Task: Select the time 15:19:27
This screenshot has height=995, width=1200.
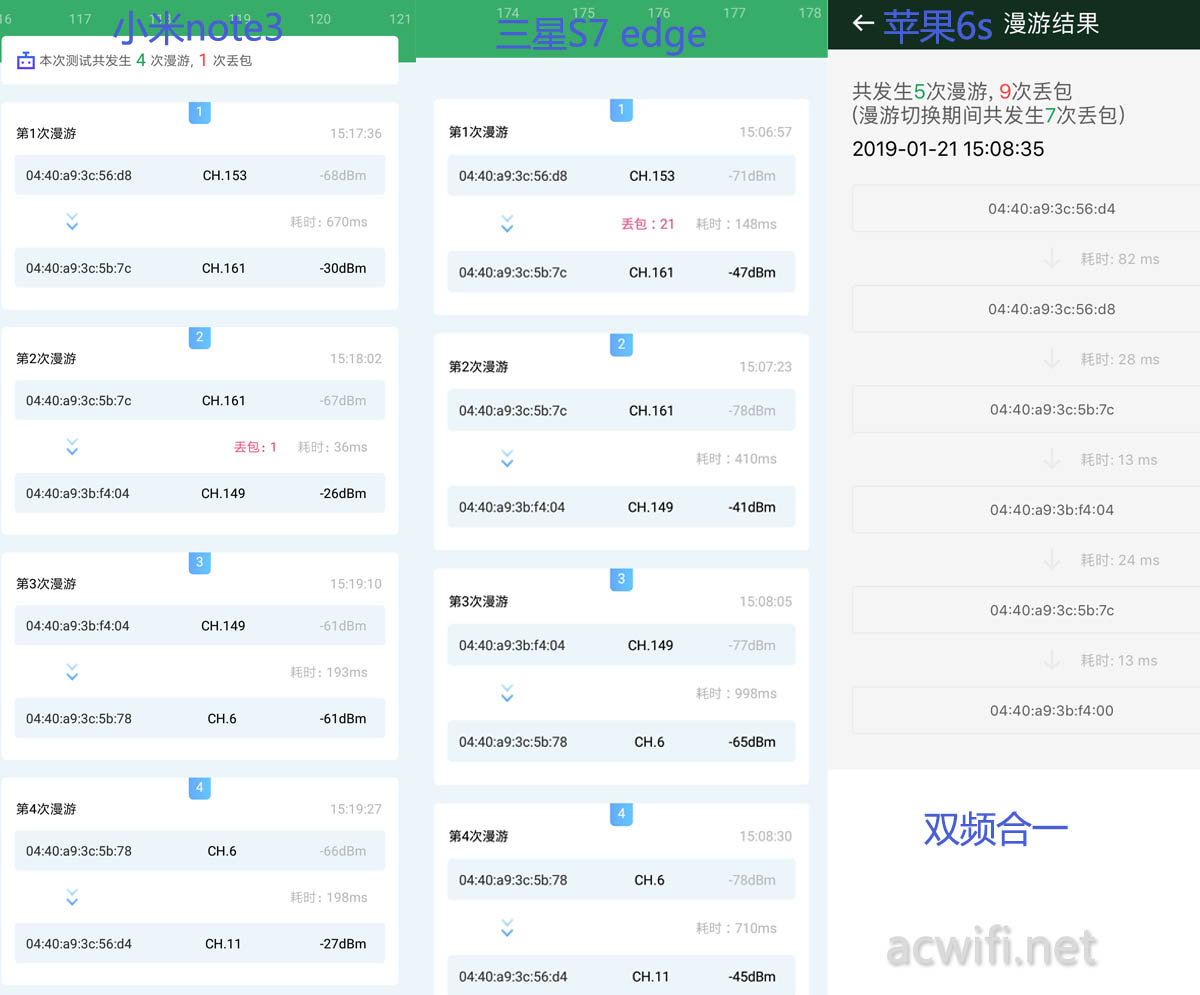Action: [x=356, y=808]
